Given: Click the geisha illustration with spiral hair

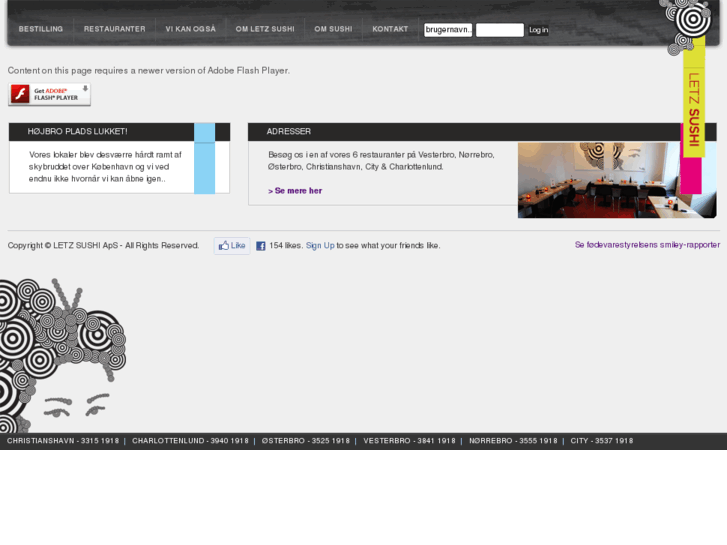Looking at the screenshot, I should pos(63,355).
